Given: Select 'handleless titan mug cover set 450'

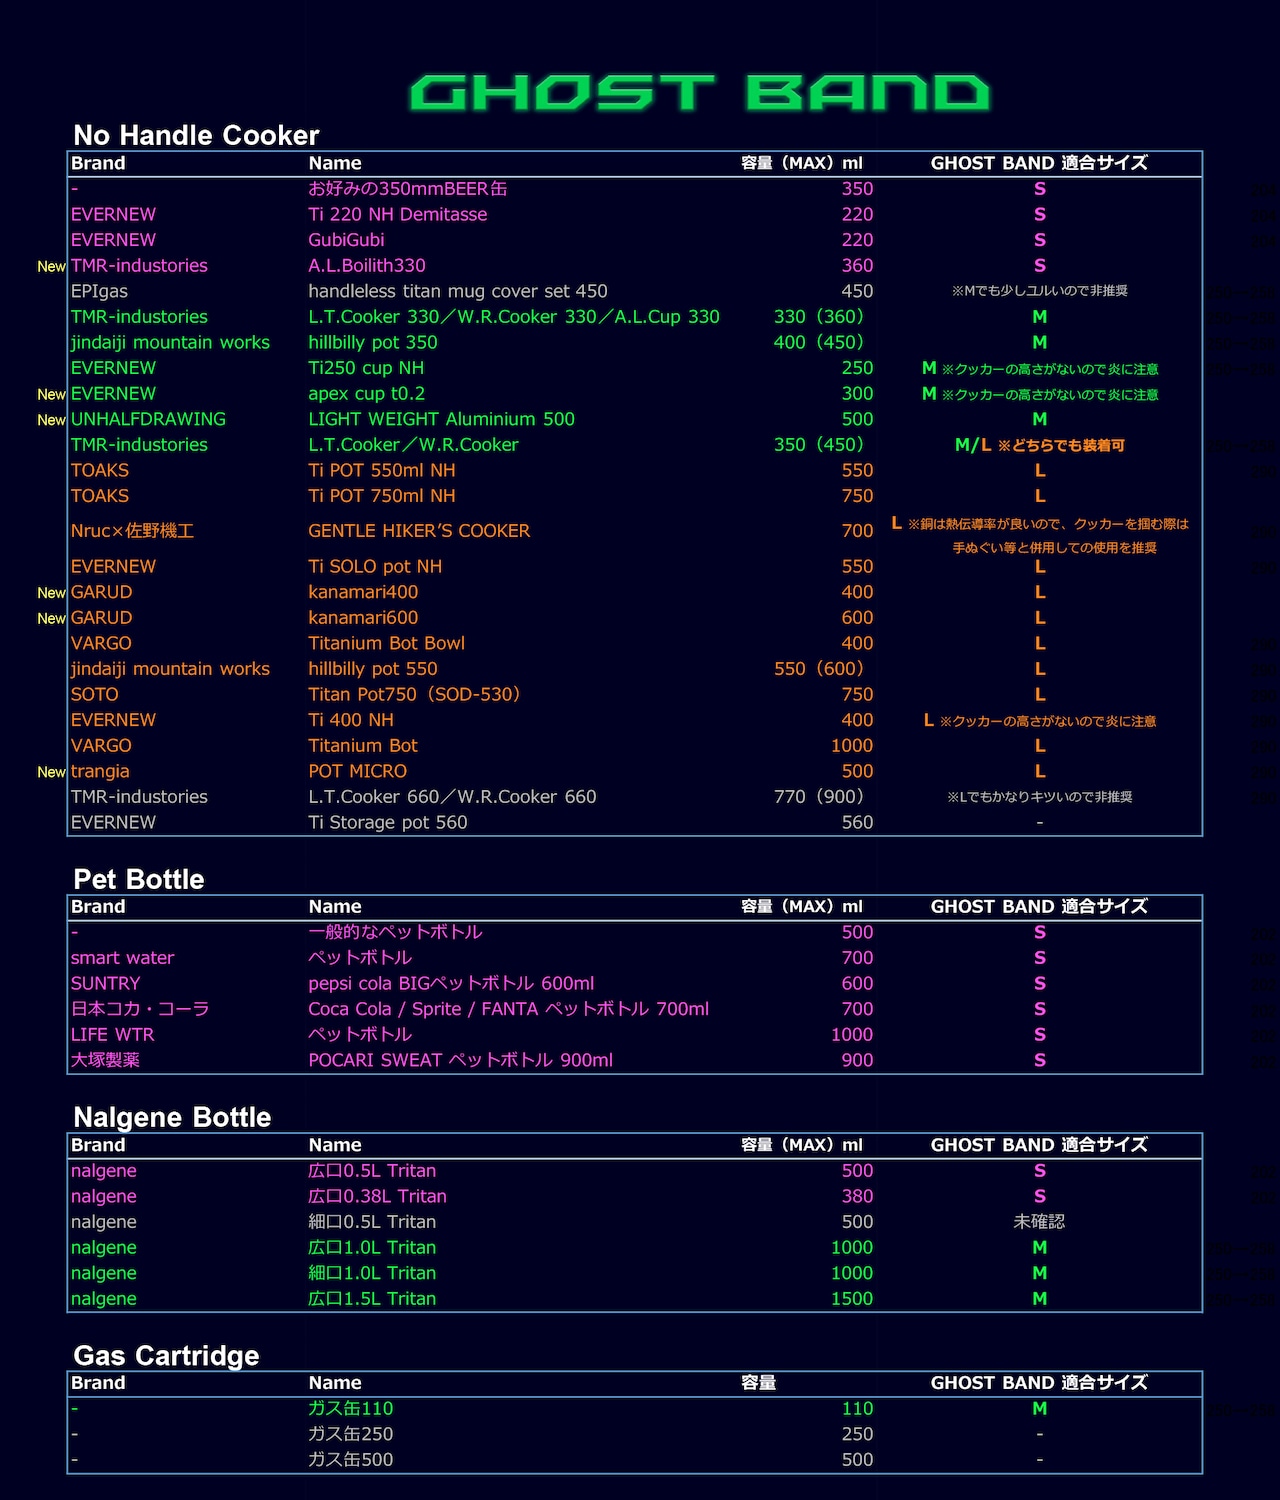Looking at the screenshot, I should pyautogui.click(x=458, y=291).
